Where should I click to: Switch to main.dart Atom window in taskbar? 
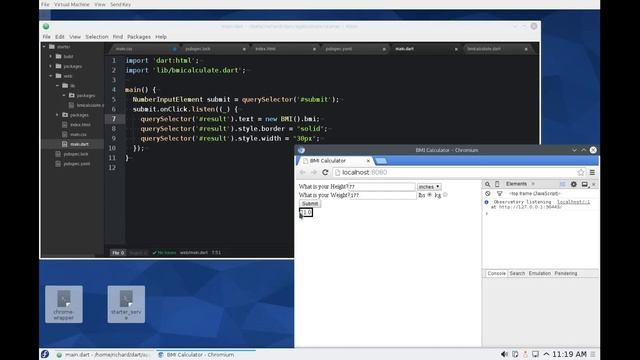pyautogui.click(x=104, y=355)
